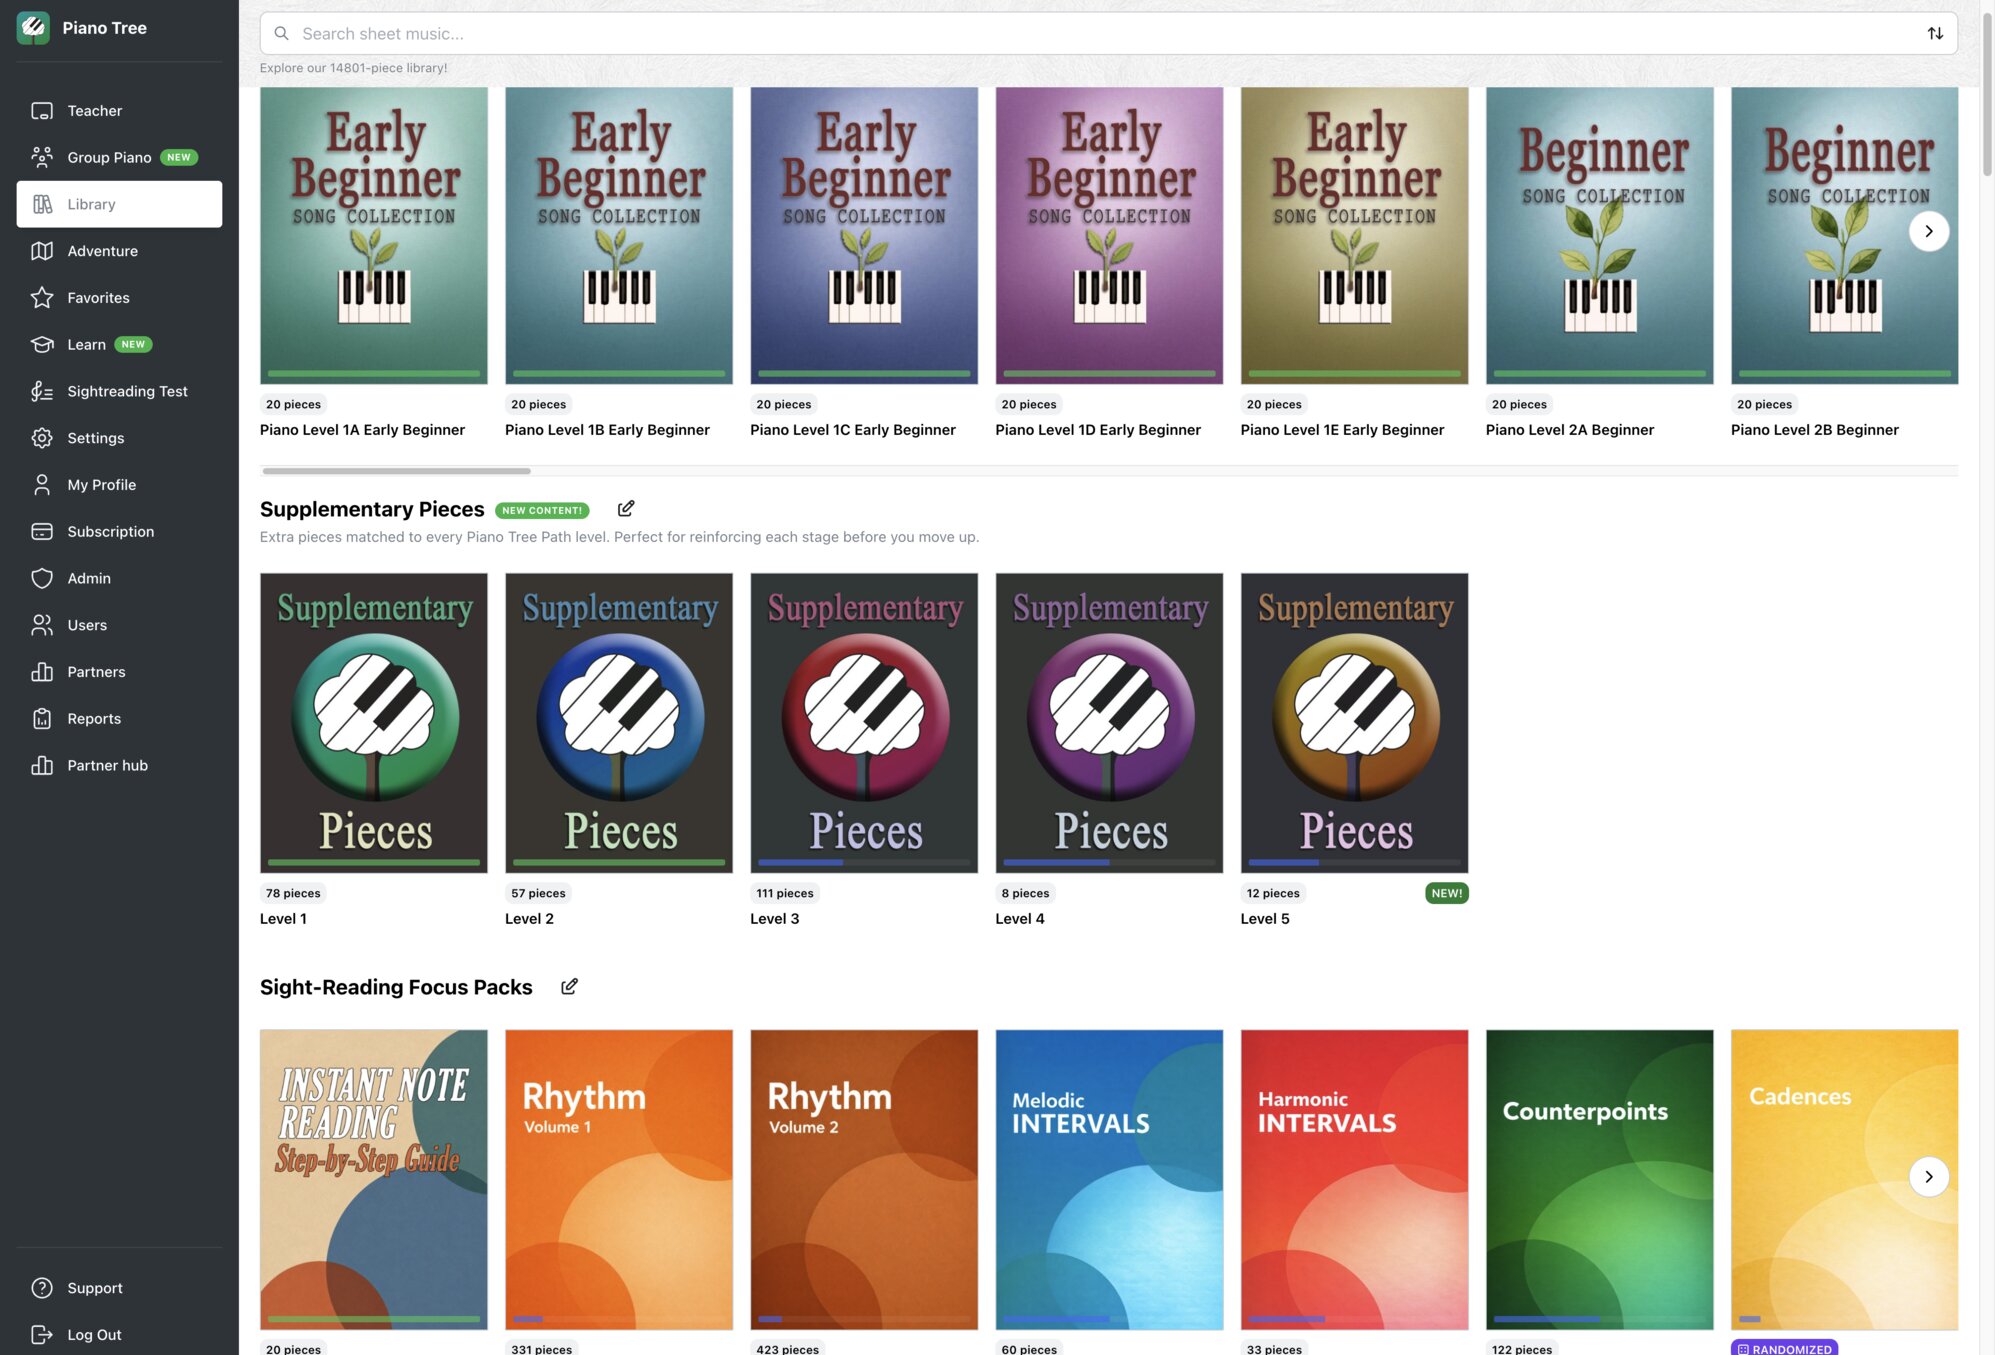Open My Profile in sidebar
2000x1355 pixels.
[119, 485]
